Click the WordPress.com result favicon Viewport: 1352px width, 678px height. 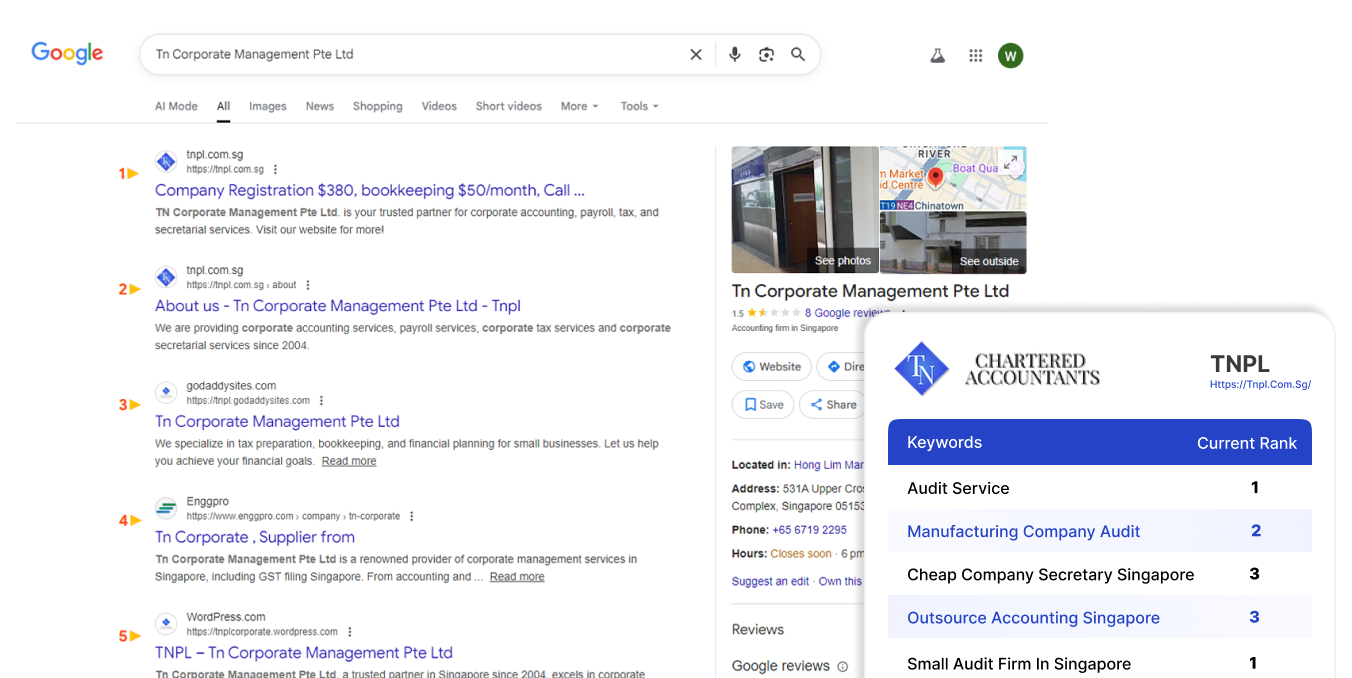[x=166, y=624]
